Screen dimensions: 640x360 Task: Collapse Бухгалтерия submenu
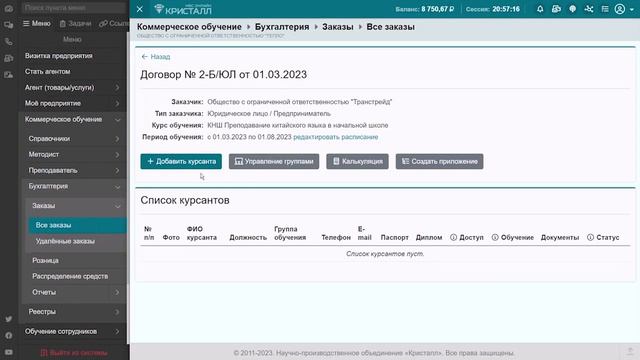(75, 187)
